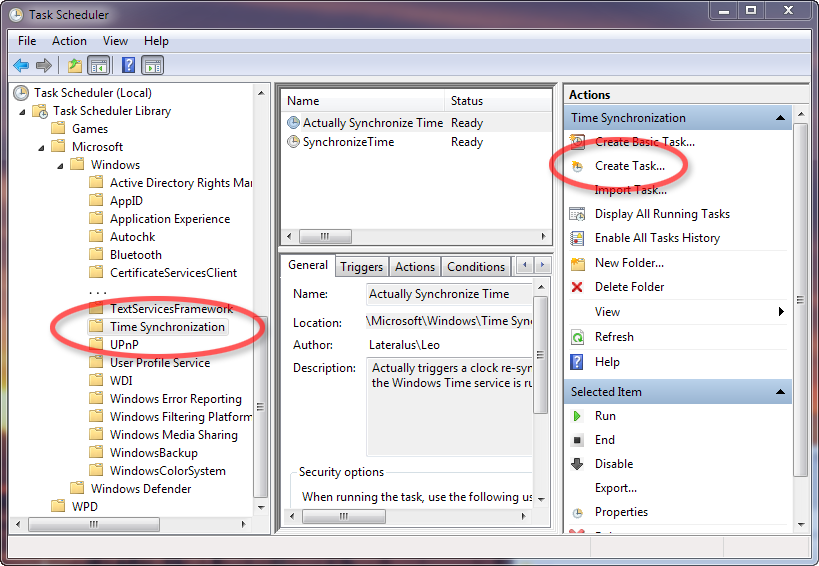Collapse the Task Scheduler Library tree node
Screen dimensions: 819x566
(22, 111)
